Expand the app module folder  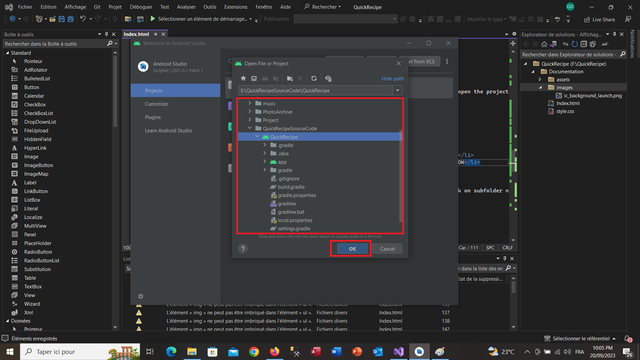click(265, 162)
